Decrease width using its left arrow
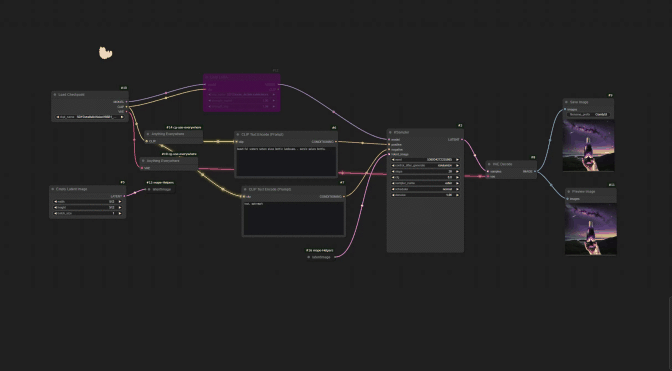The image size is (672, 371). tap(55, 201)
